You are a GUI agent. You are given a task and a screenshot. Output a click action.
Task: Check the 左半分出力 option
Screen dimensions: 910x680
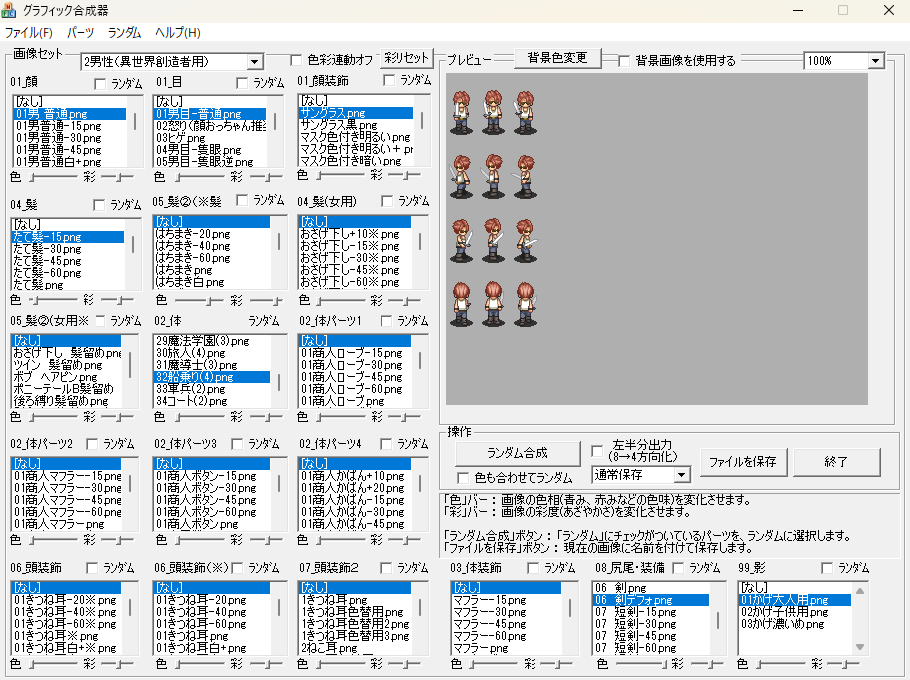(x=597, y=450)
